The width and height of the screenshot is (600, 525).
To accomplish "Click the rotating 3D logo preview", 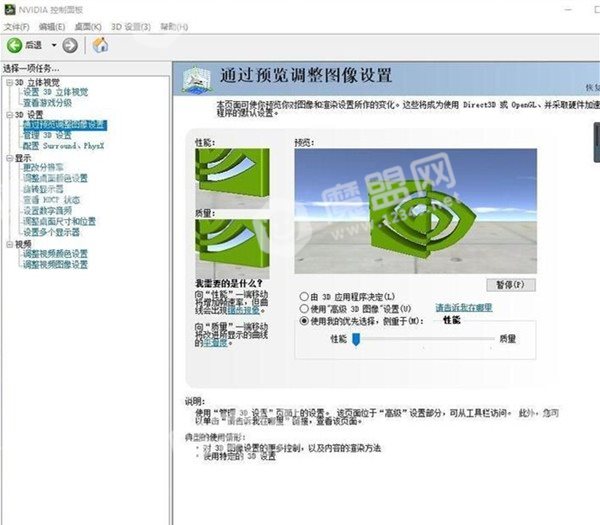I will point(416,211).
